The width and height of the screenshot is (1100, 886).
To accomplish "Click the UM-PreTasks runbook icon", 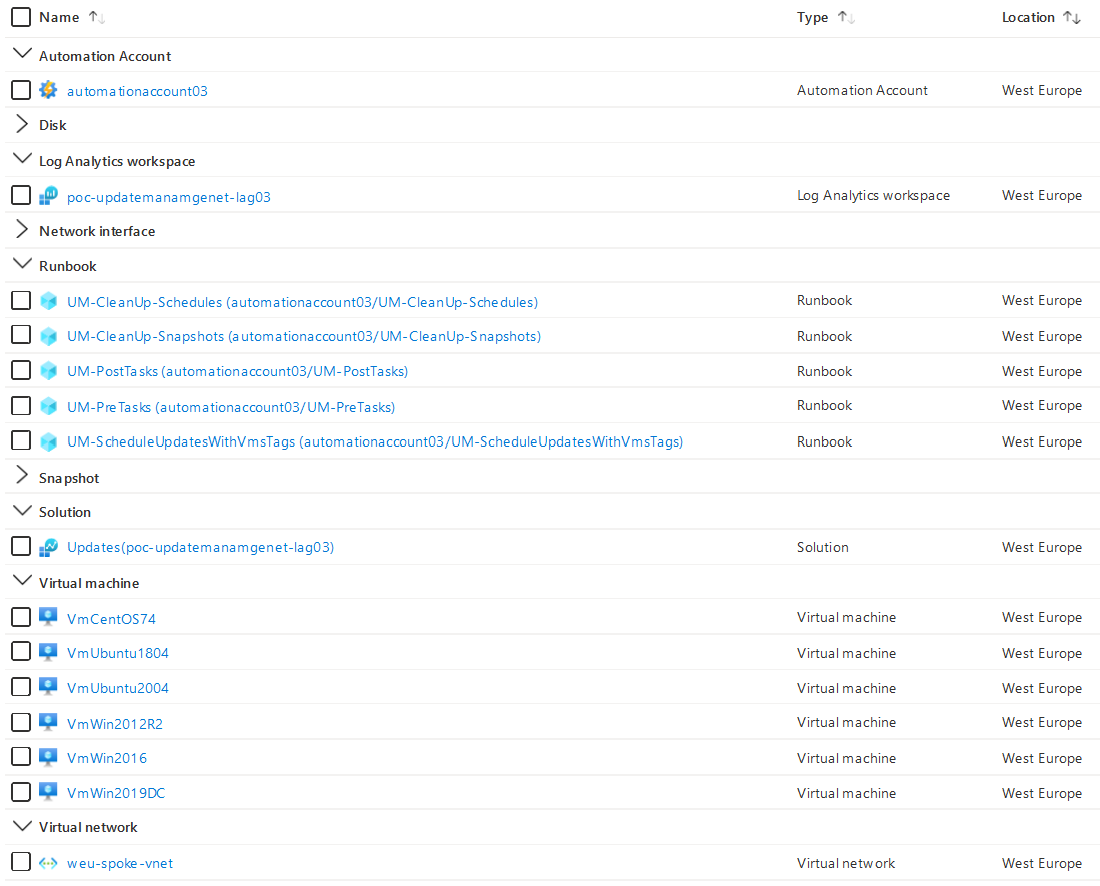I will point(48,405).
